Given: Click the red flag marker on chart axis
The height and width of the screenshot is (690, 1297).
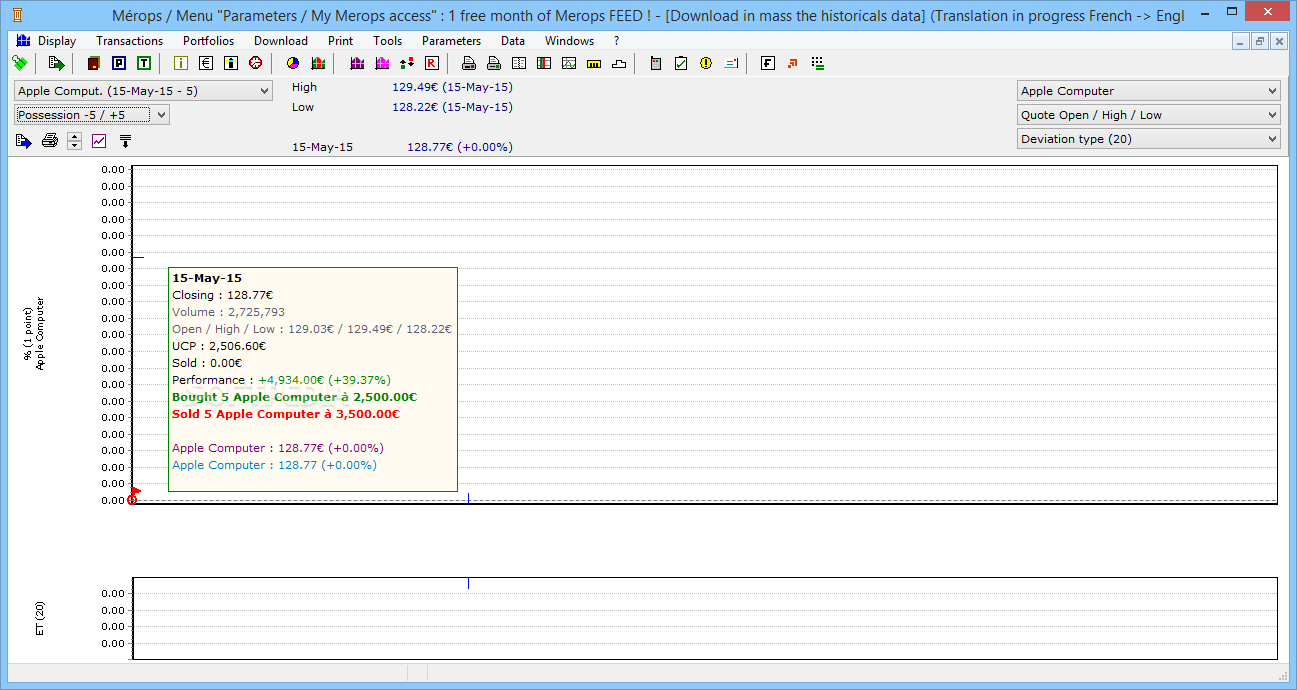Looking at the screenshot, I should (135, 492).
